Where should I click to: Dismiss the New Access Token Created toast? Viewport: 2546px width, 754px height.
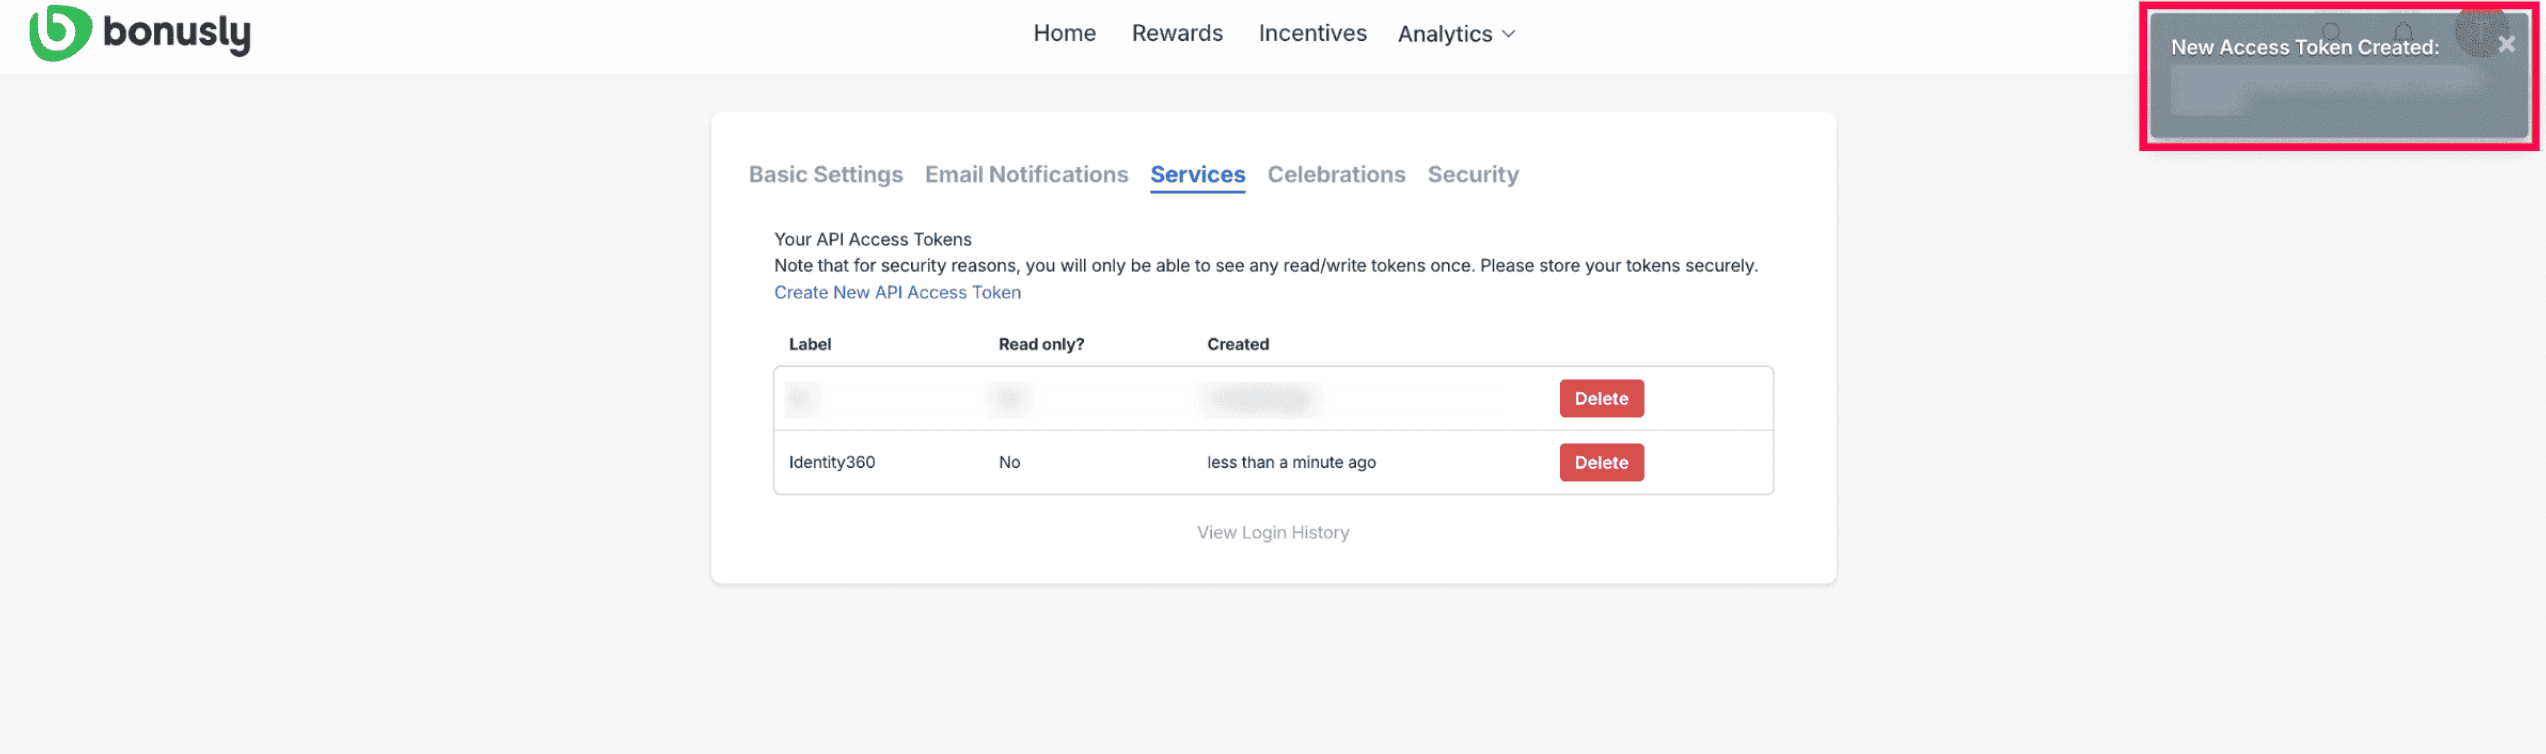[2505, 44]
